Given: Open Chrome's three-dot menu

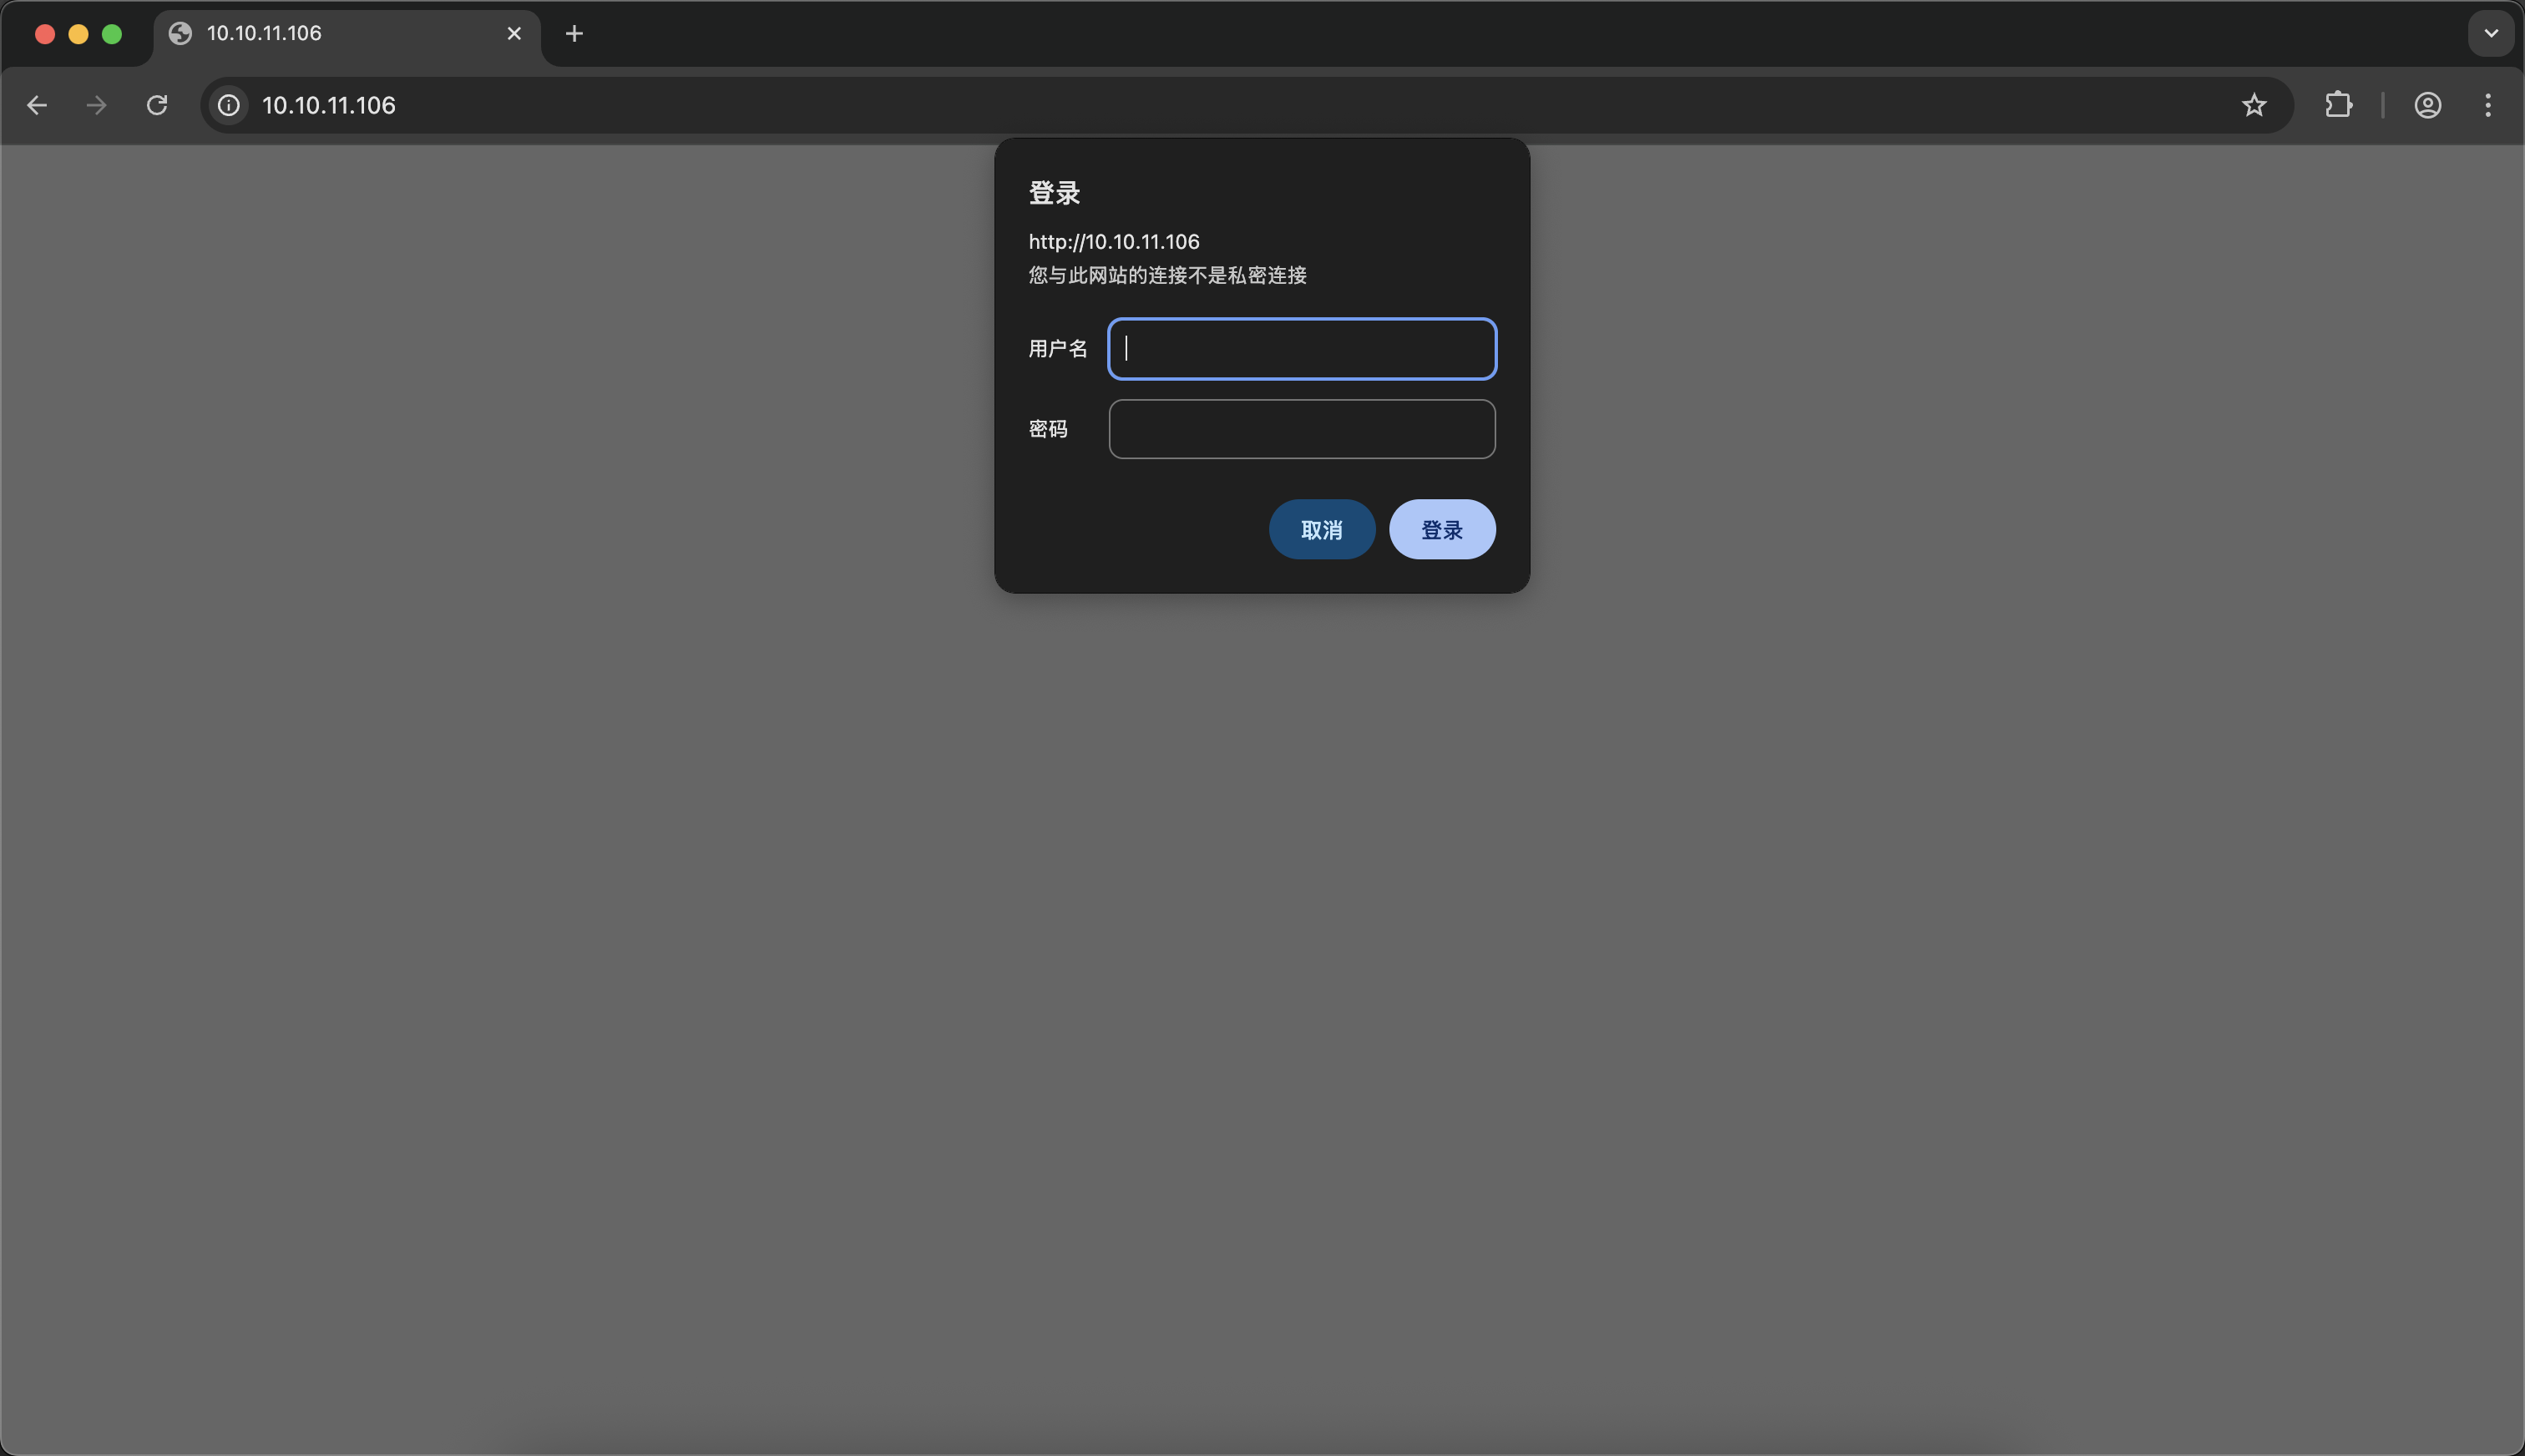Looking at the screenshot, I should 2488,105.
